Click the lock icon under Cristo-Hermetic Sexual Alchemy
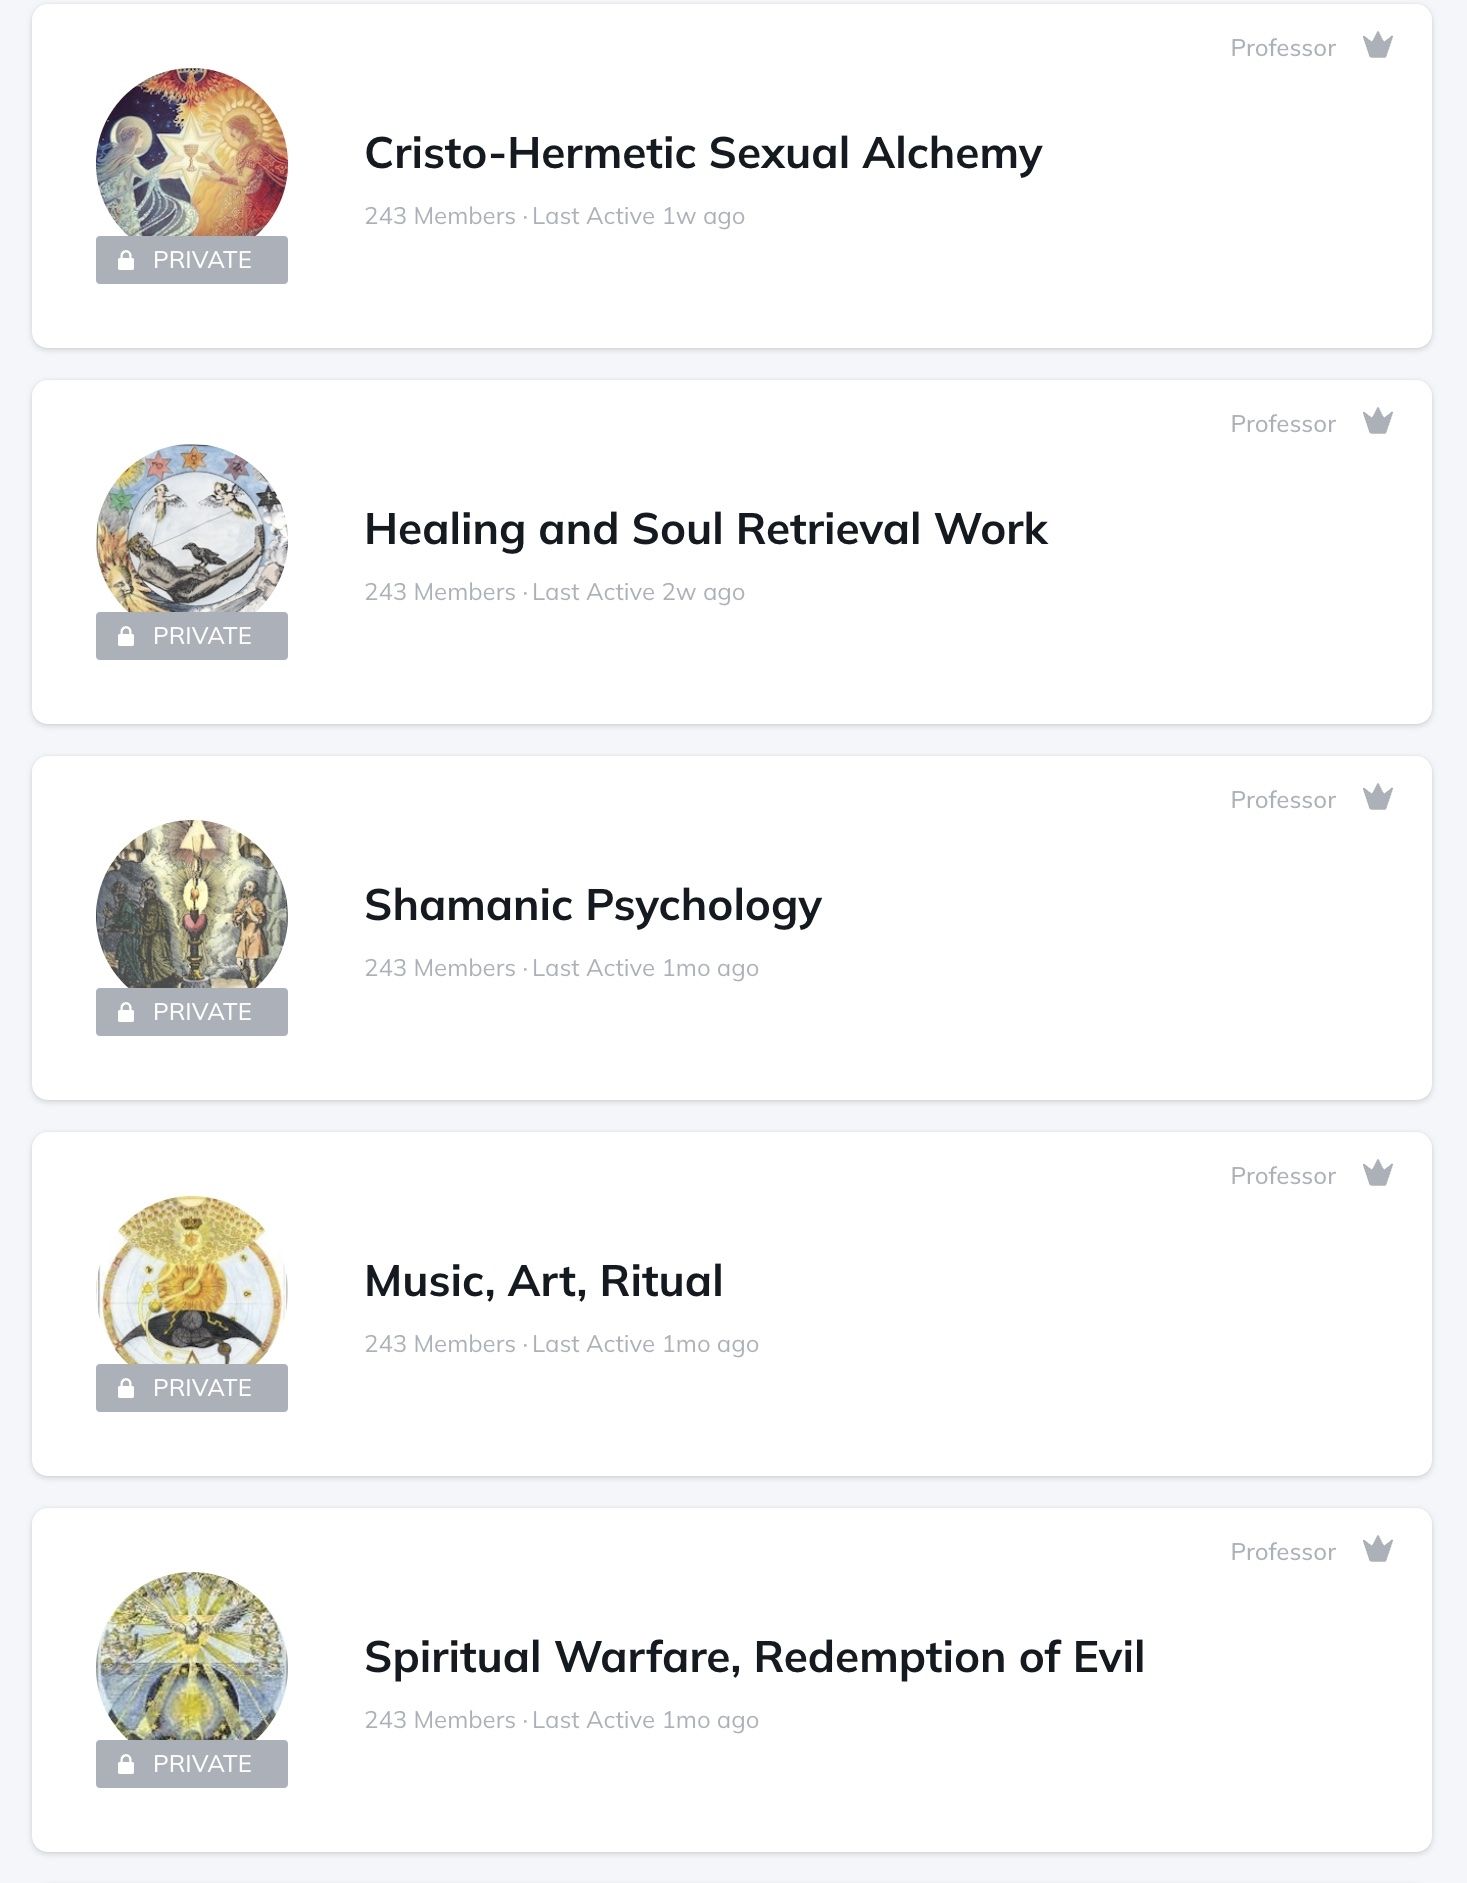 126,260
